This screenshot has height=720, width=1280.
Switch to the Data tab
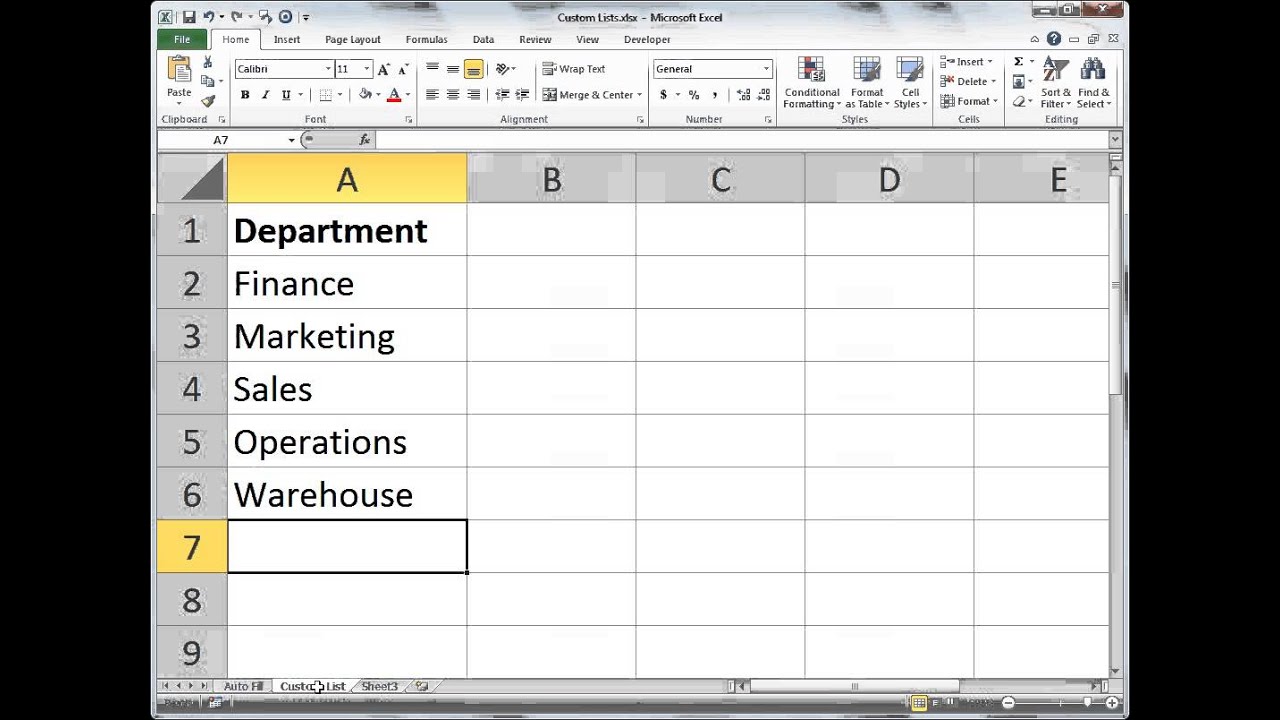pos(483,40)
